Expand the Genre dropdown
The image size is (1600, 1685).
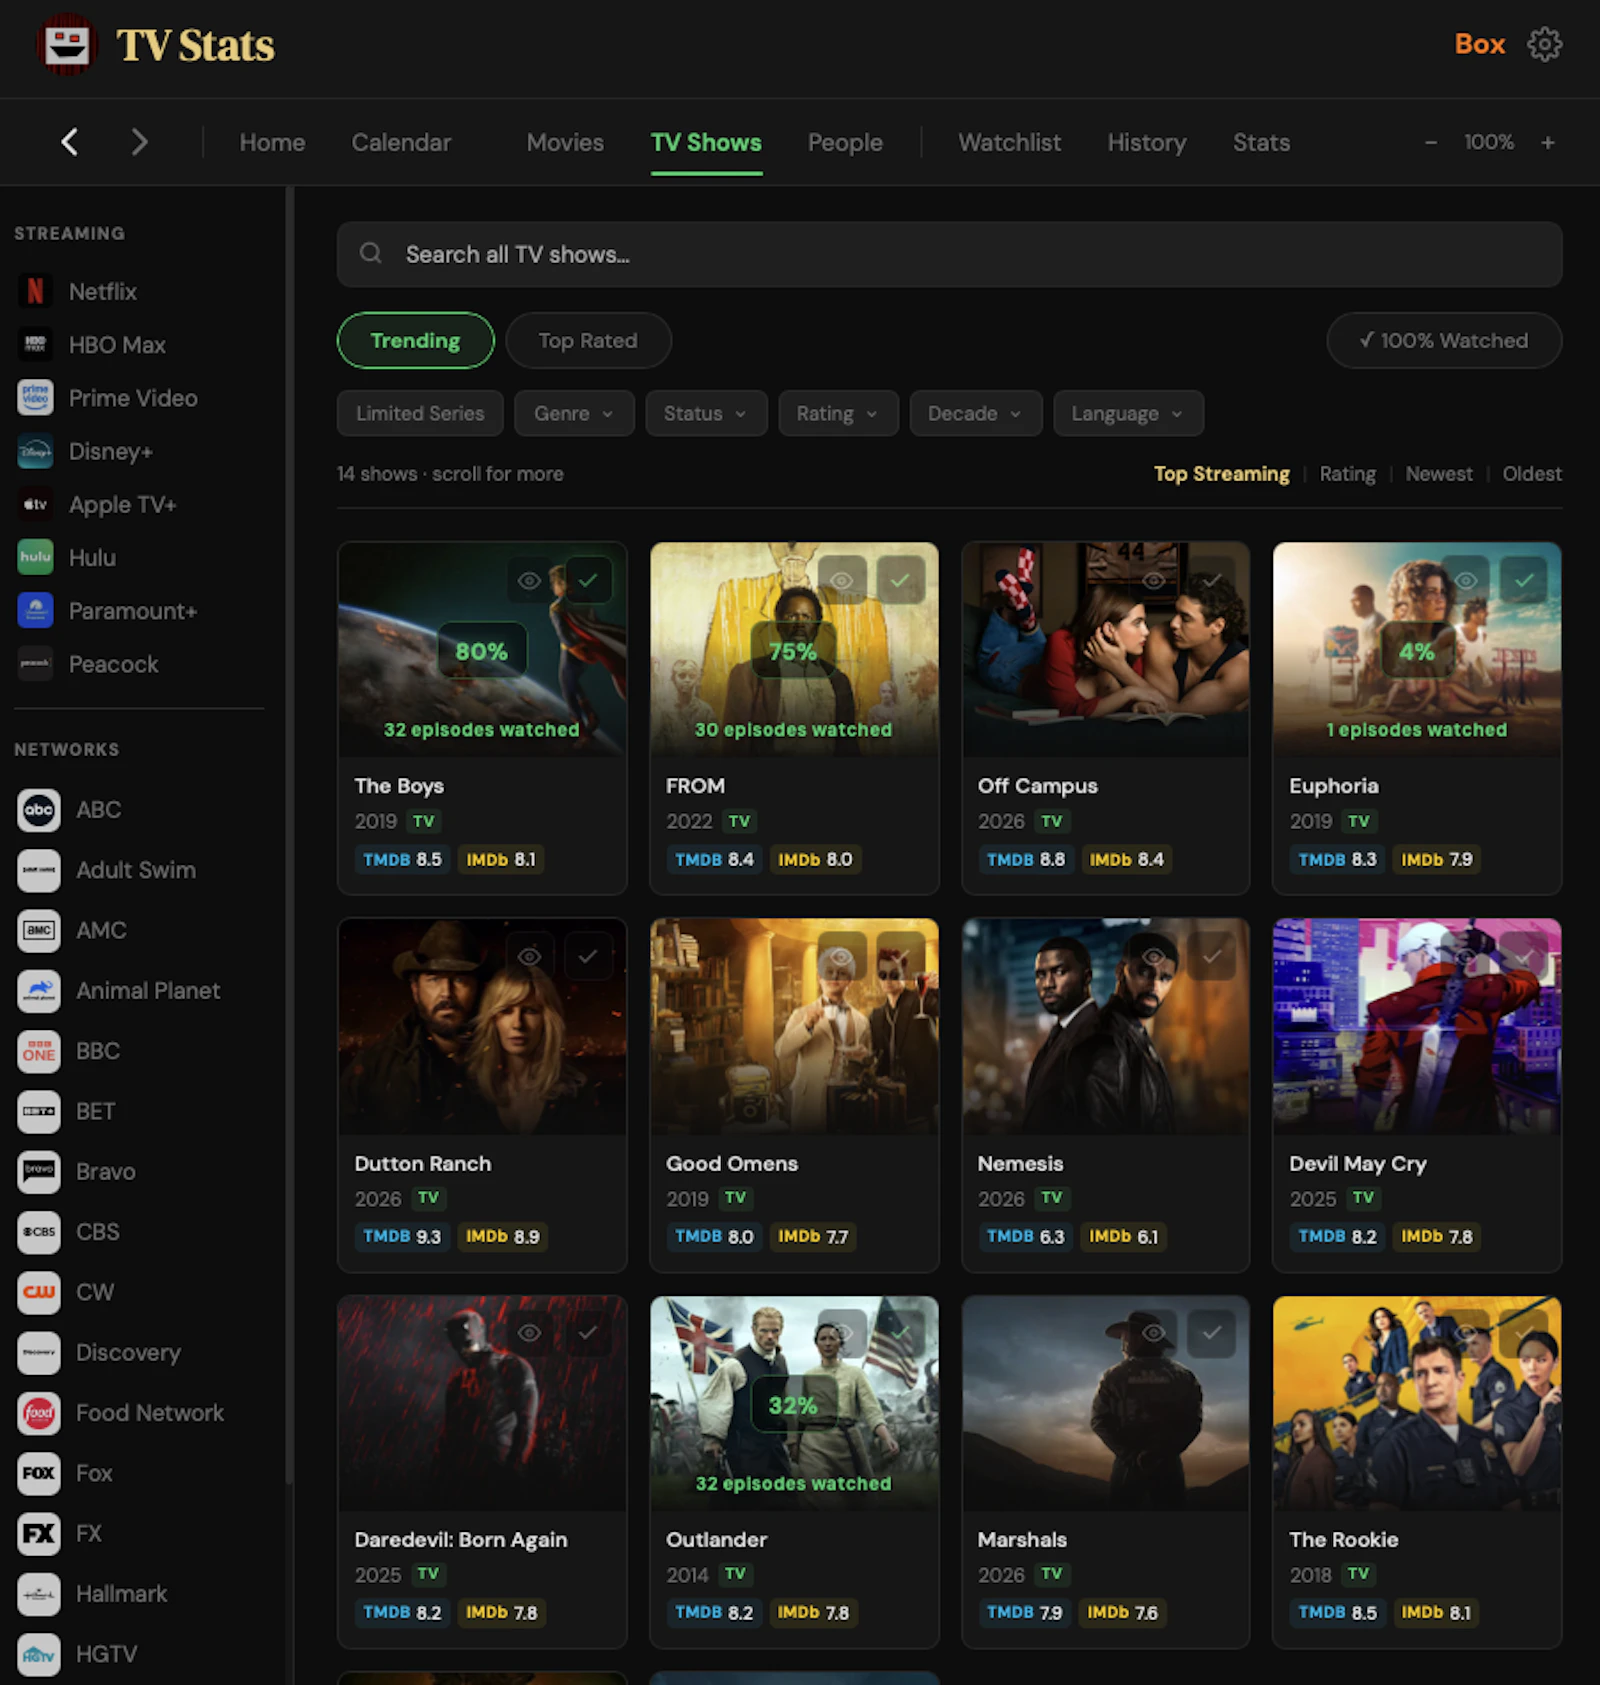pyautogui.click(x=574, y=413)
